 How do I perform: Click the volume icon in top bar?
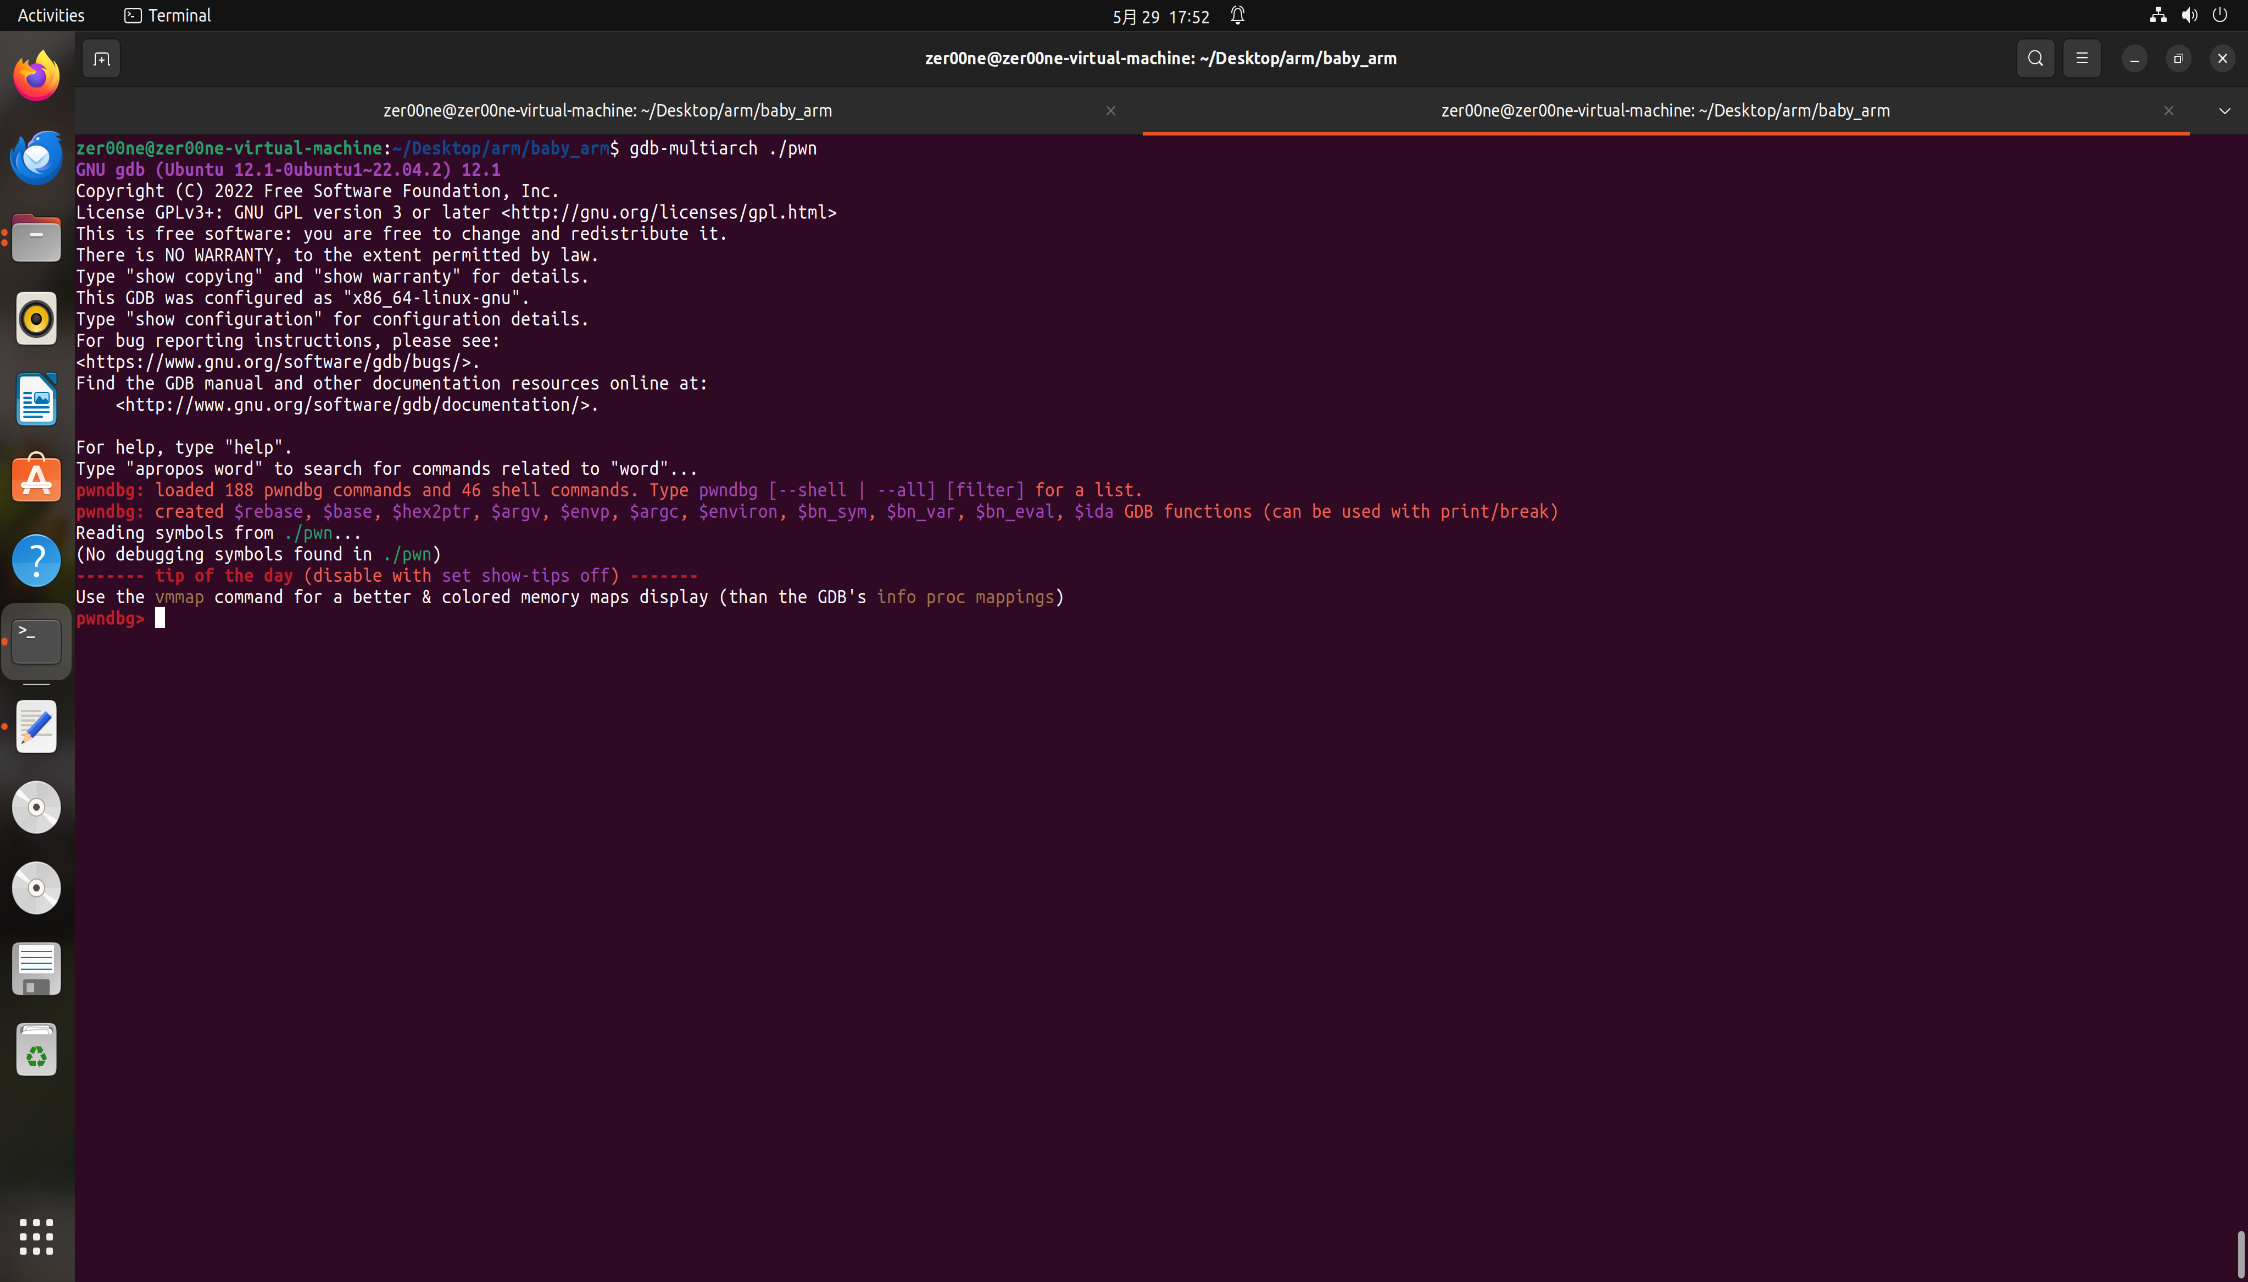click(x=2189, y=15)
